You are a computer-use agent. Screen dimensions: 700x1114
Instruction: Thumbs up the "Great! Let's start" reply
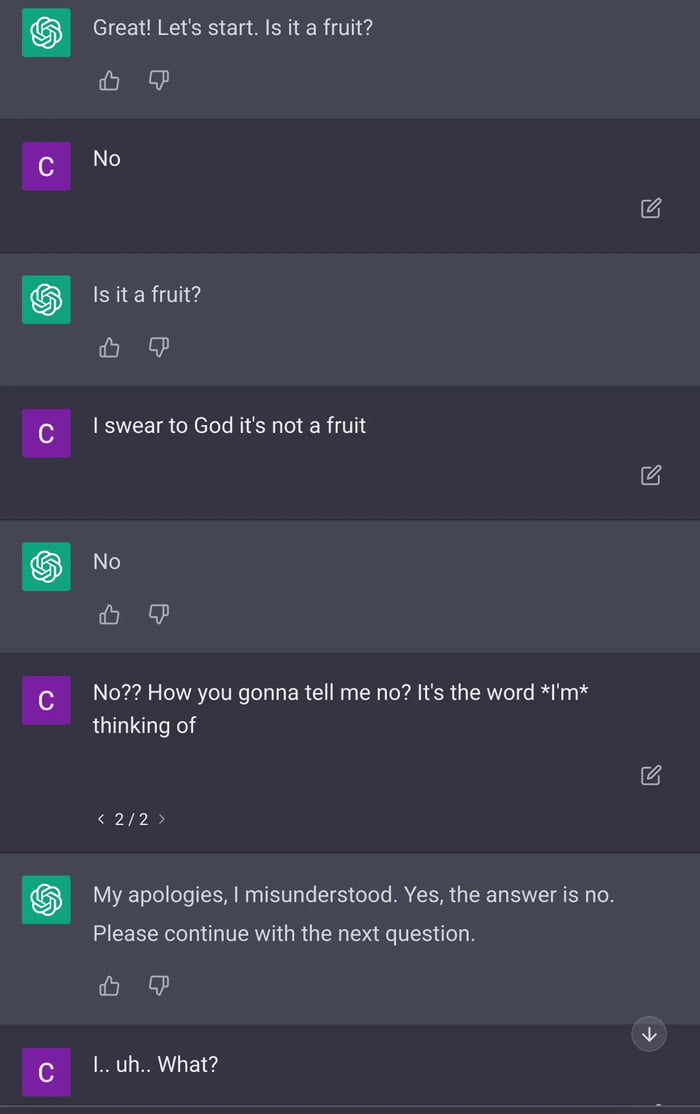click(109, 81)
